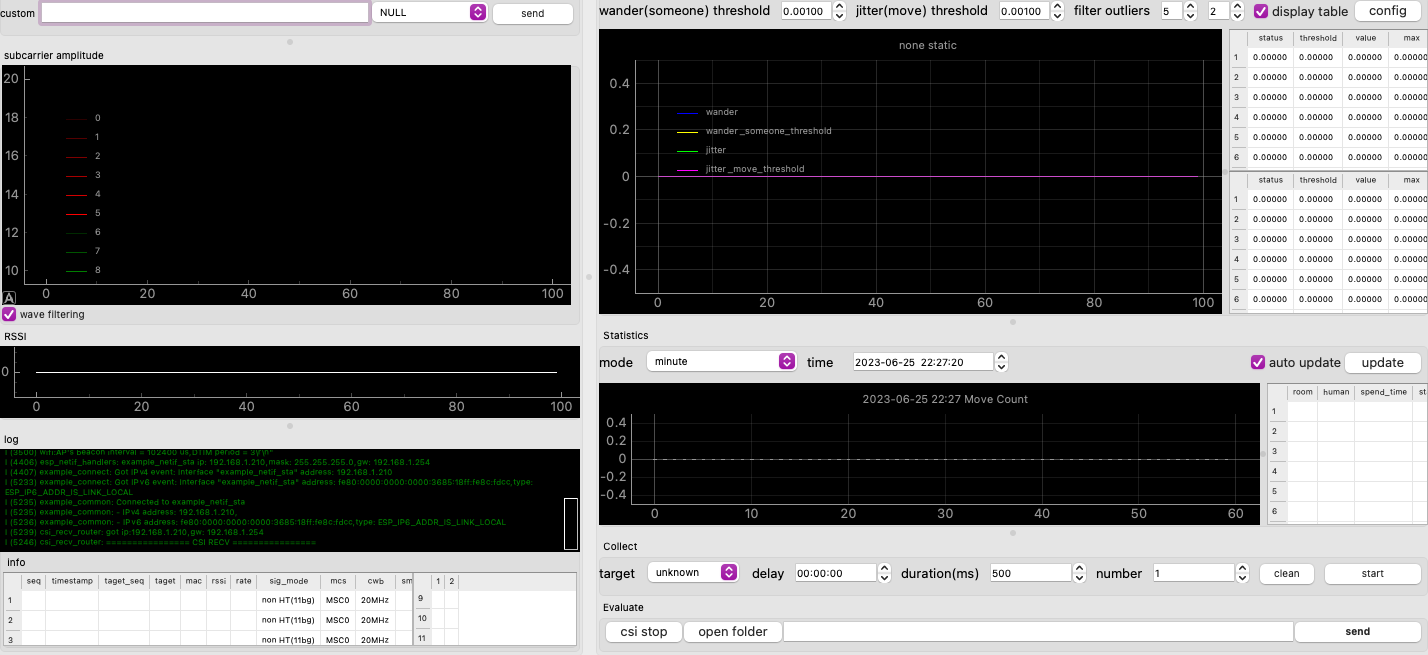Screen dimensions: 1428x655
Task: Click send next to the custom input box
Action: point(532,13)
